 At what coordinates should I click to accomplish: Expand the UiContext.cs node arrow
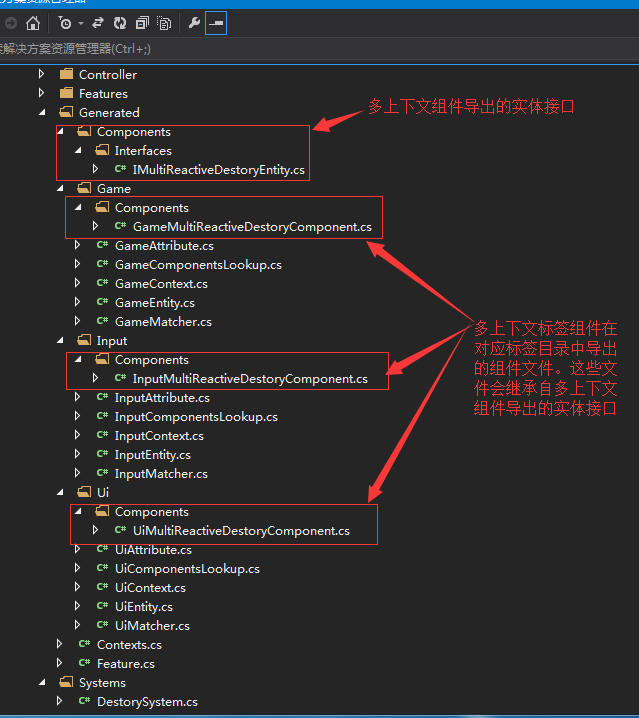pos(77,587)
